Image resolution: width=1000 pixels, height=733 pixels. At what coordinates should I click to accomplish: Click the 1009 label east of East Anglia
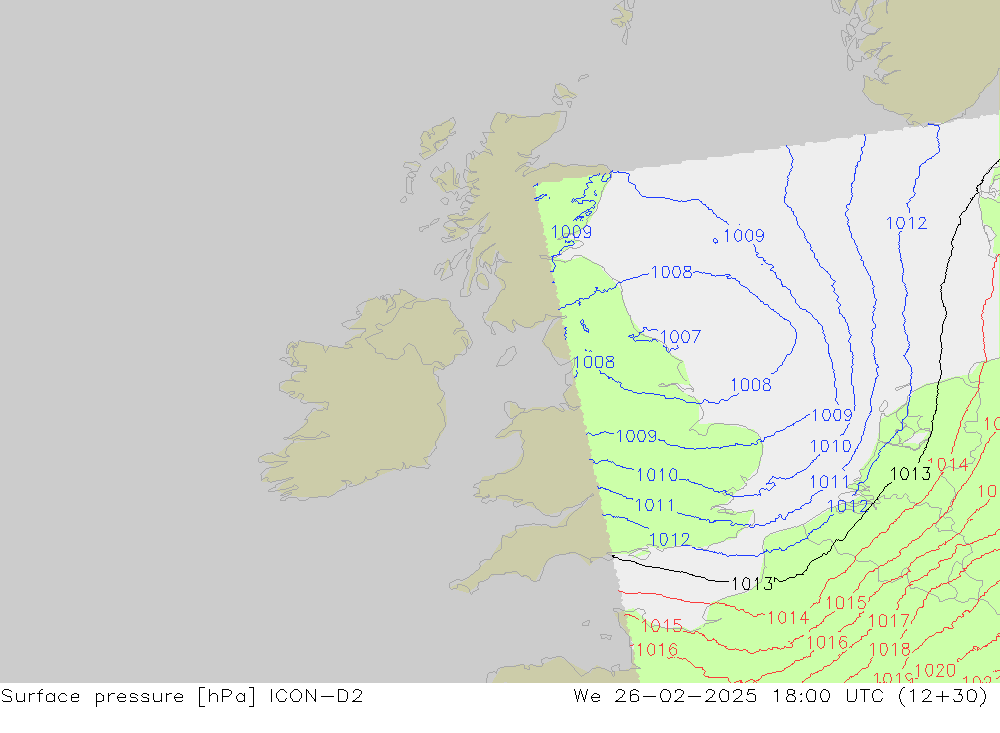tap(832, 415)
